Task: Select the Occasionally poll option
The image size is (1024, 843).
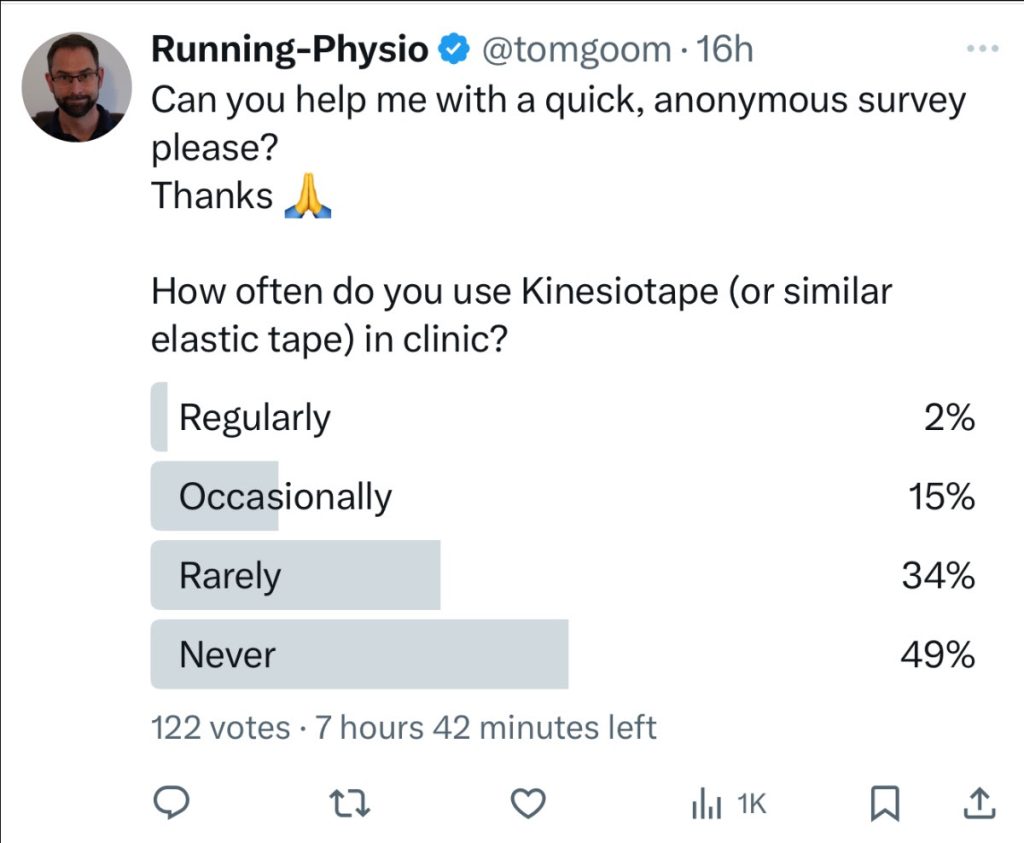Action: 563,496
